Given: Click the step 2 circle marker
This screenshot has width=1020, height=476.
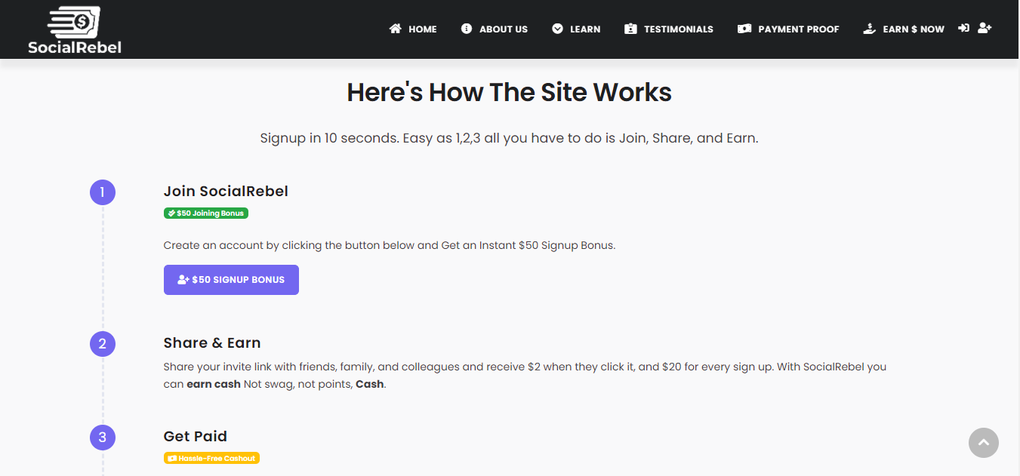Looking at the screenshot, I should 102,344.
